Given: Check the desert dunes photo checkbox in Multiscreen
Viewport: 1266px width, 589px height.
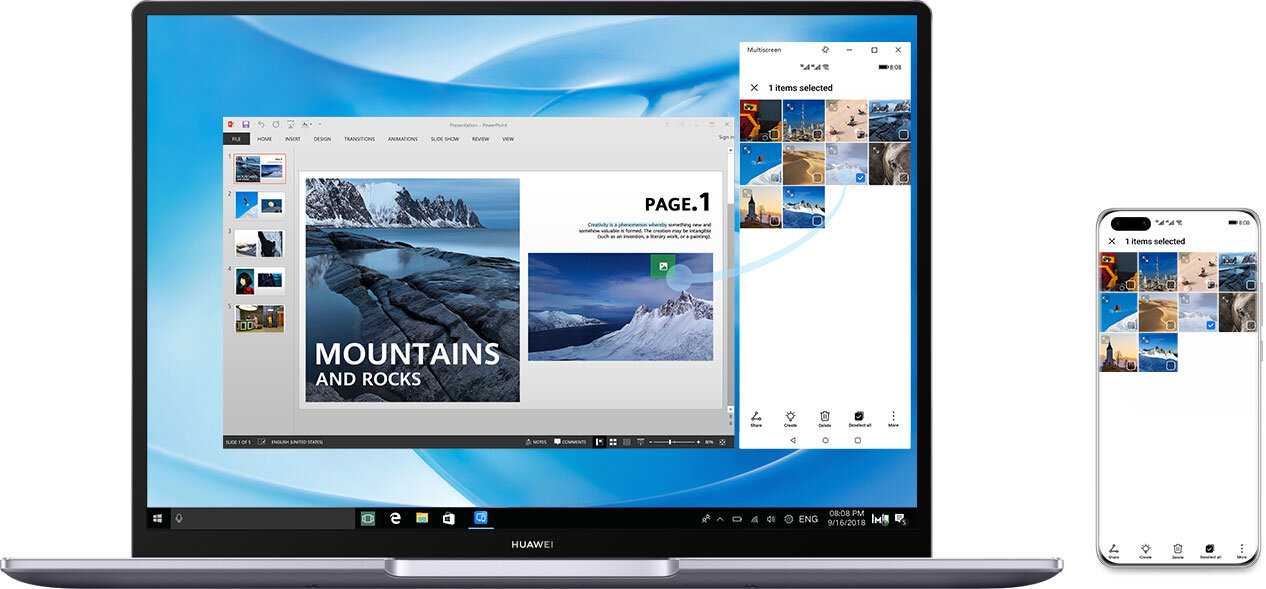Looking at the screenshot, I should (x=817, y=178).
